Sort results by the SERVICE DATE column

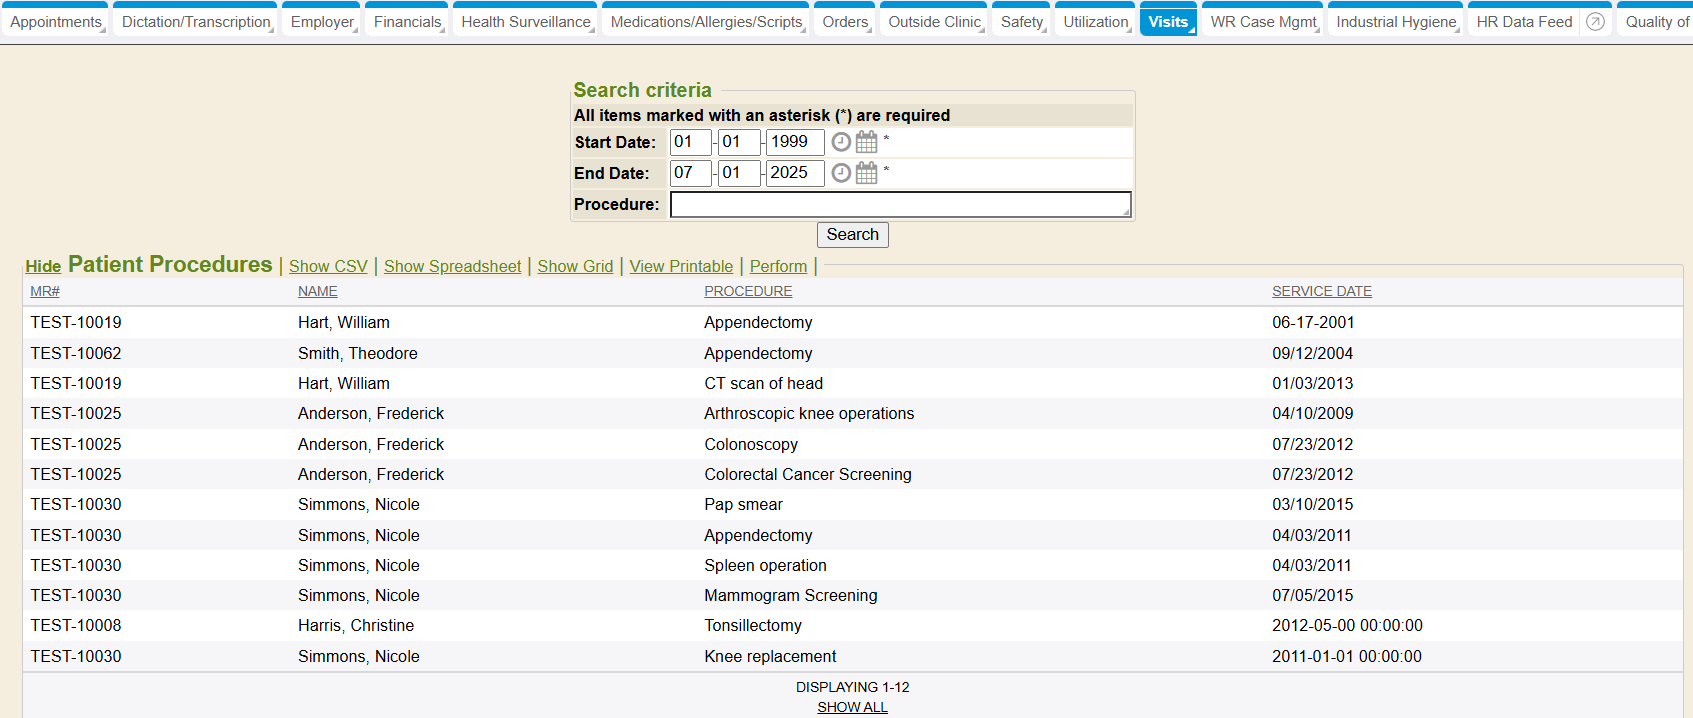tap(1321, 291)
